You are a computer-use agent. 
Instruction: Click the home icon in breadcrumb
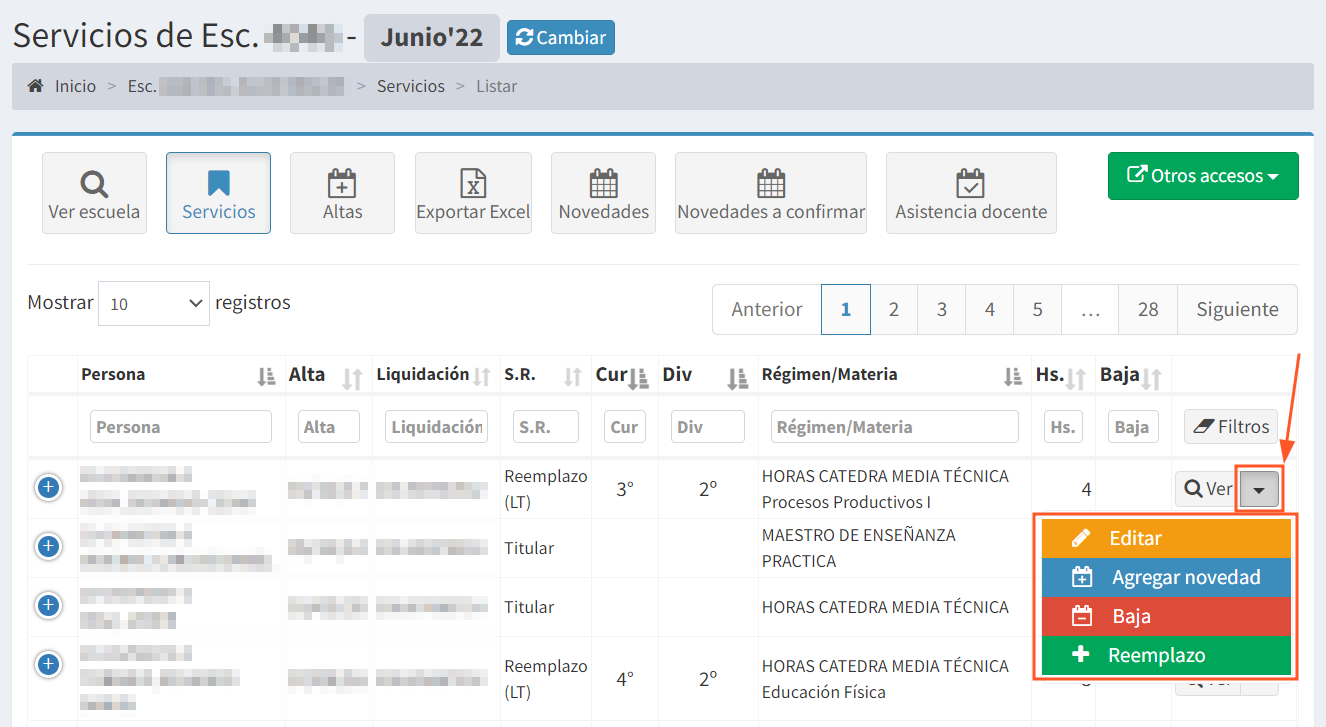(35, 86)
